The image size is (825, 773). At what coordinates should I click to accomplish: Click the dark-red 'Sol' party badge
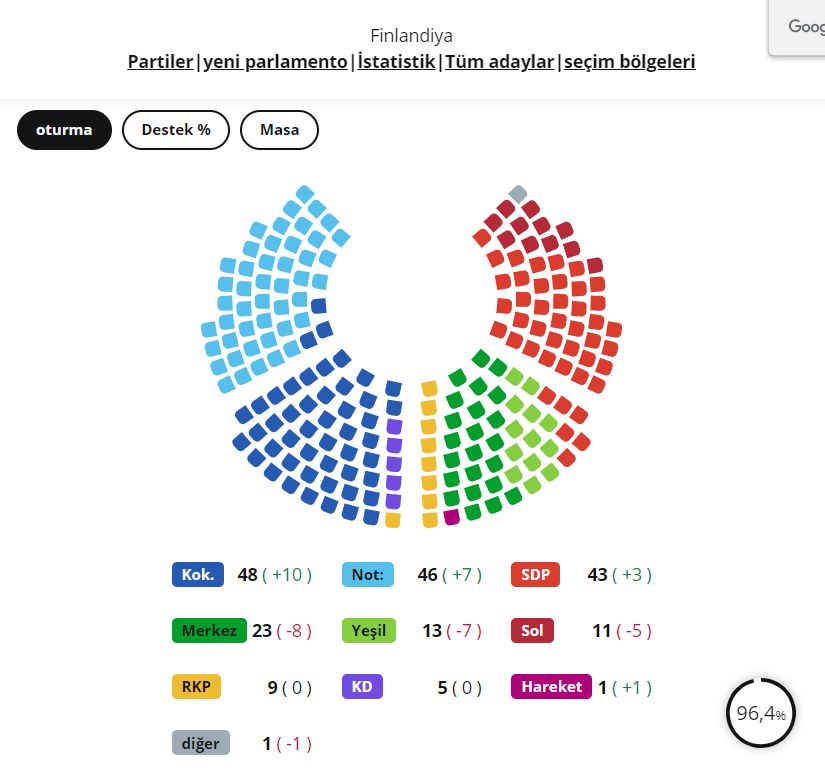coord(532,631)
